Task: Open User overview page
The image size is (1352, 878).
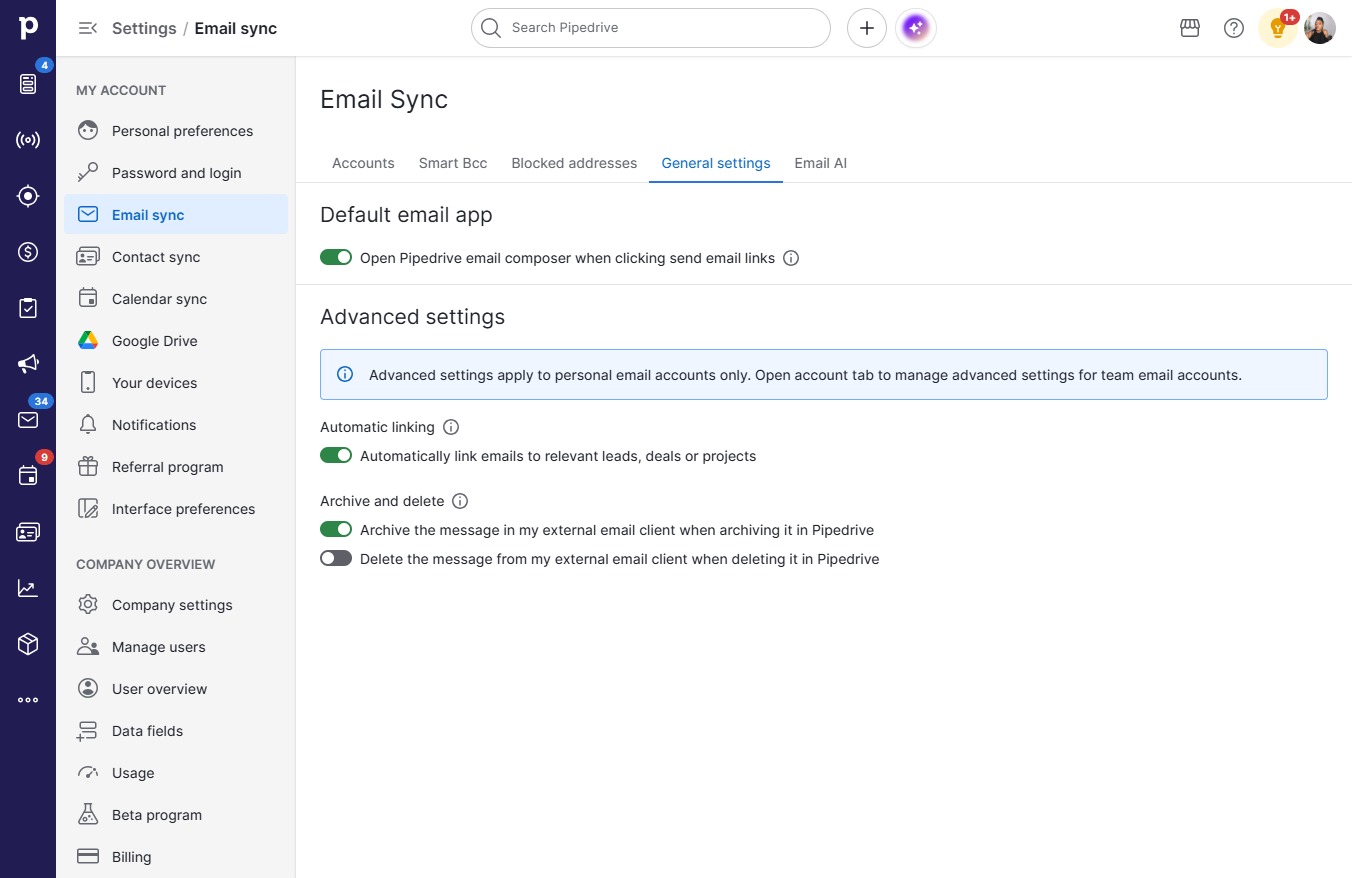Action: (176, 689)
